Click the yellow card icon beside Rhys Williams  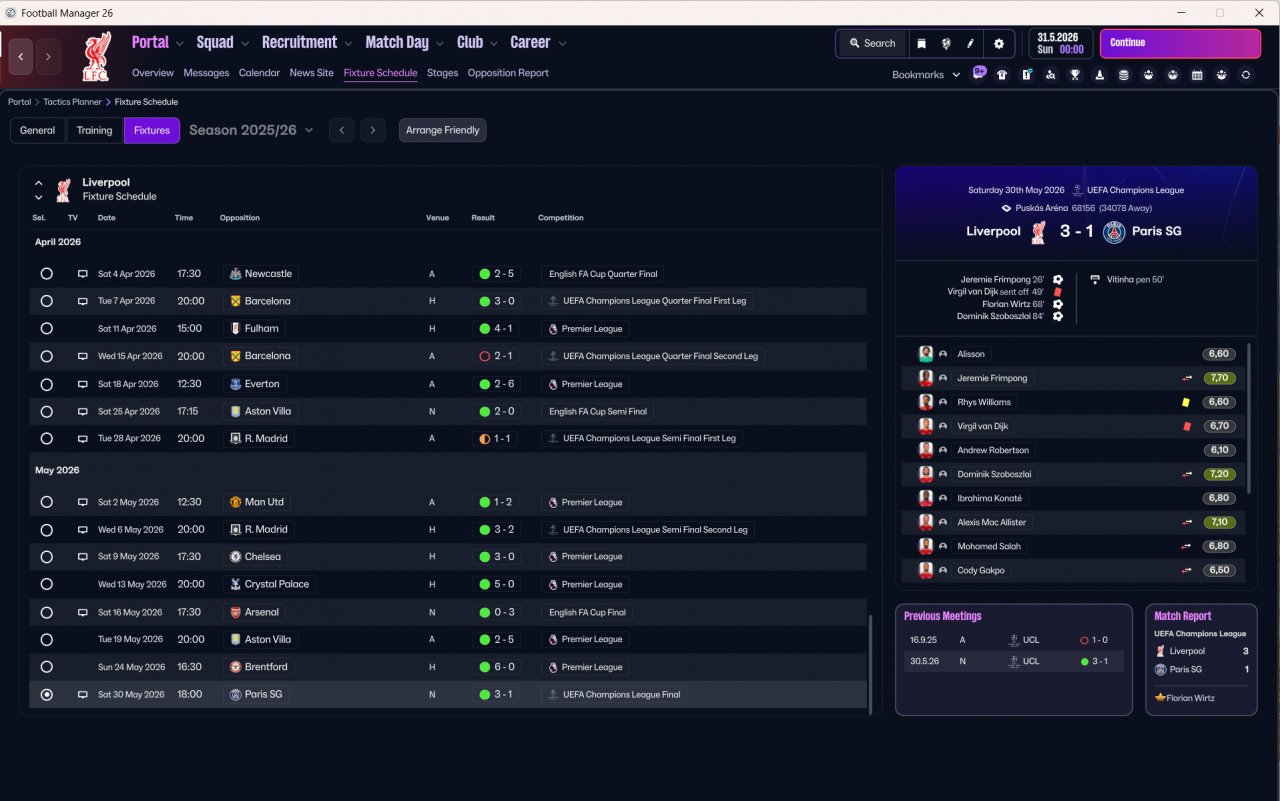(x=1186, y=402)
